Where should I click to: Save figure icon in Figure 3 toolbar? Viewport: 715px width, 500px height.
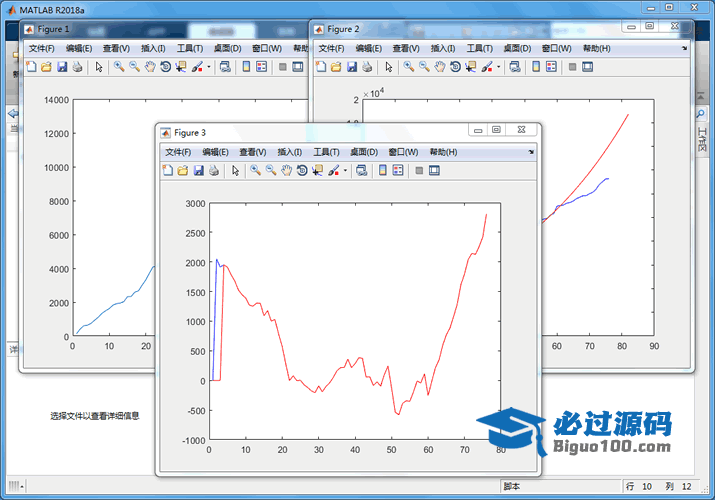[x=198, y=170]
